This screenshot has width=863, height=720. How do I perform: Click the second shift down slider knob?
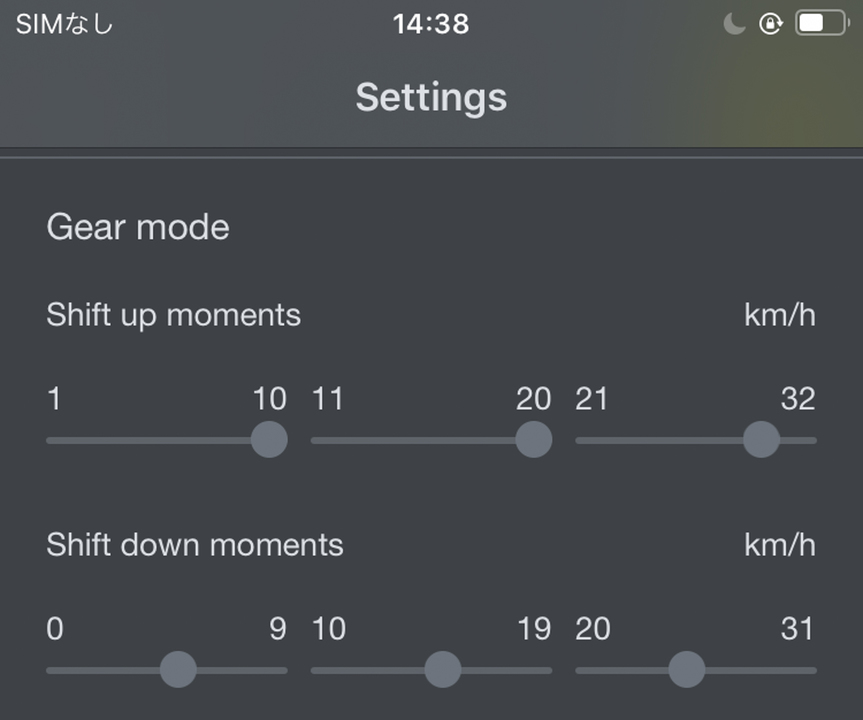click(x=443, y=669)
